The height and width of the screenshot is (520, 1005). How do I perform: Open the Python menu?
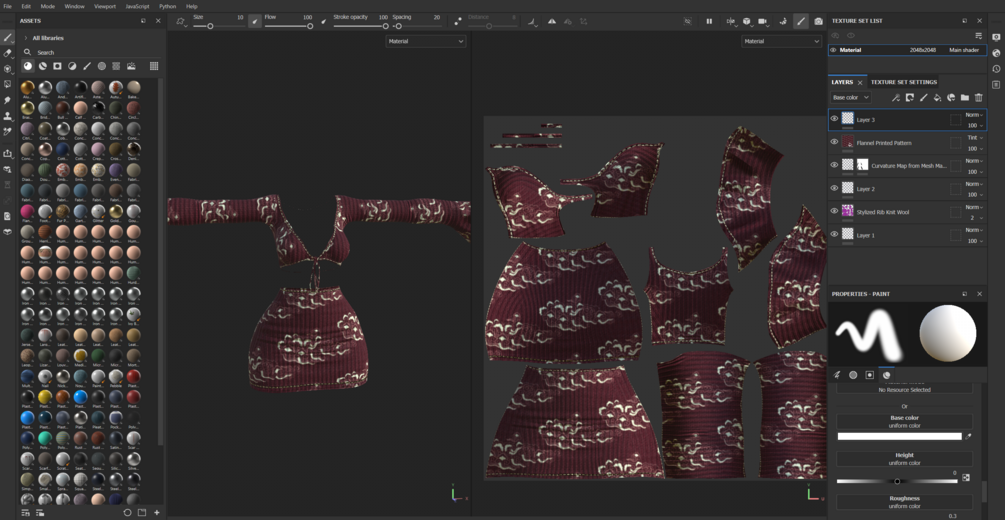click(x=167, y=6)
